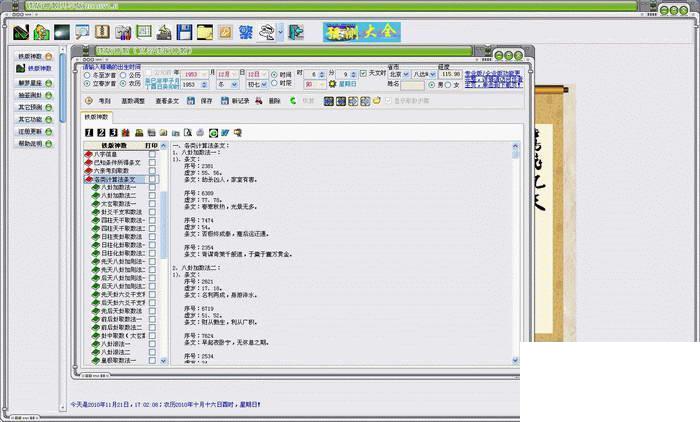The width and height of the screenshot is (700, 422).
Task: Select the 时限 radio button
Action: coord(274,84)
